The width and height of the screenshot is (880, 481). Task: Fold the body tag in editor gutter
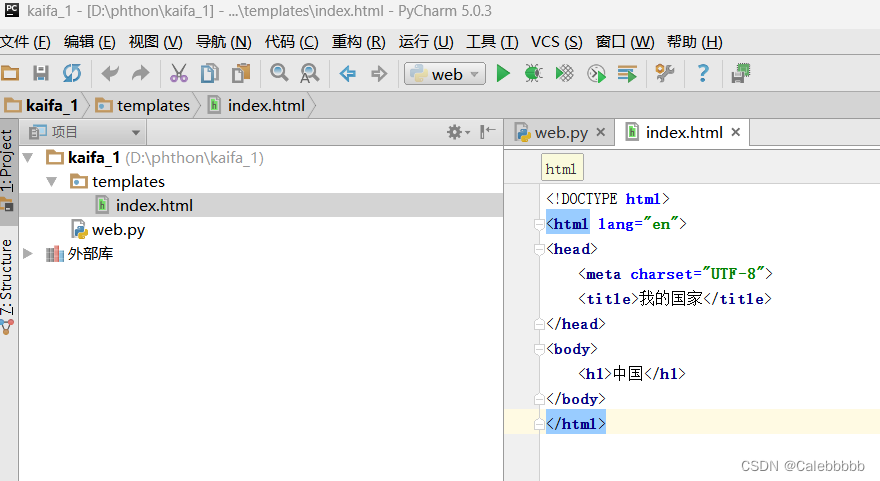pyautogui.click(x=539, y=349)
